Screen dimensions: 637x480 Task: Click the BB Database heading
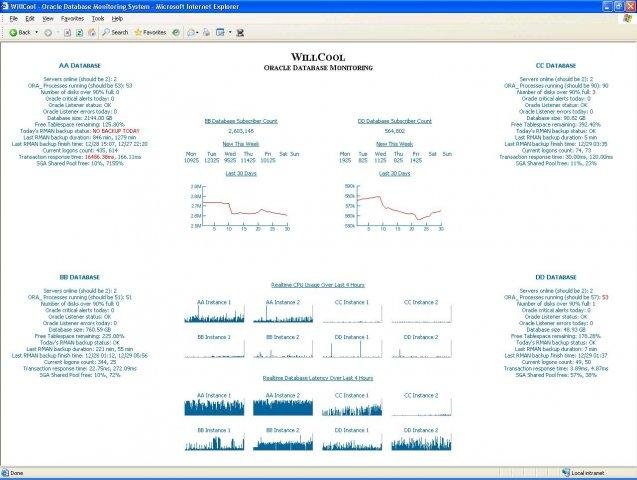(80, 277)
